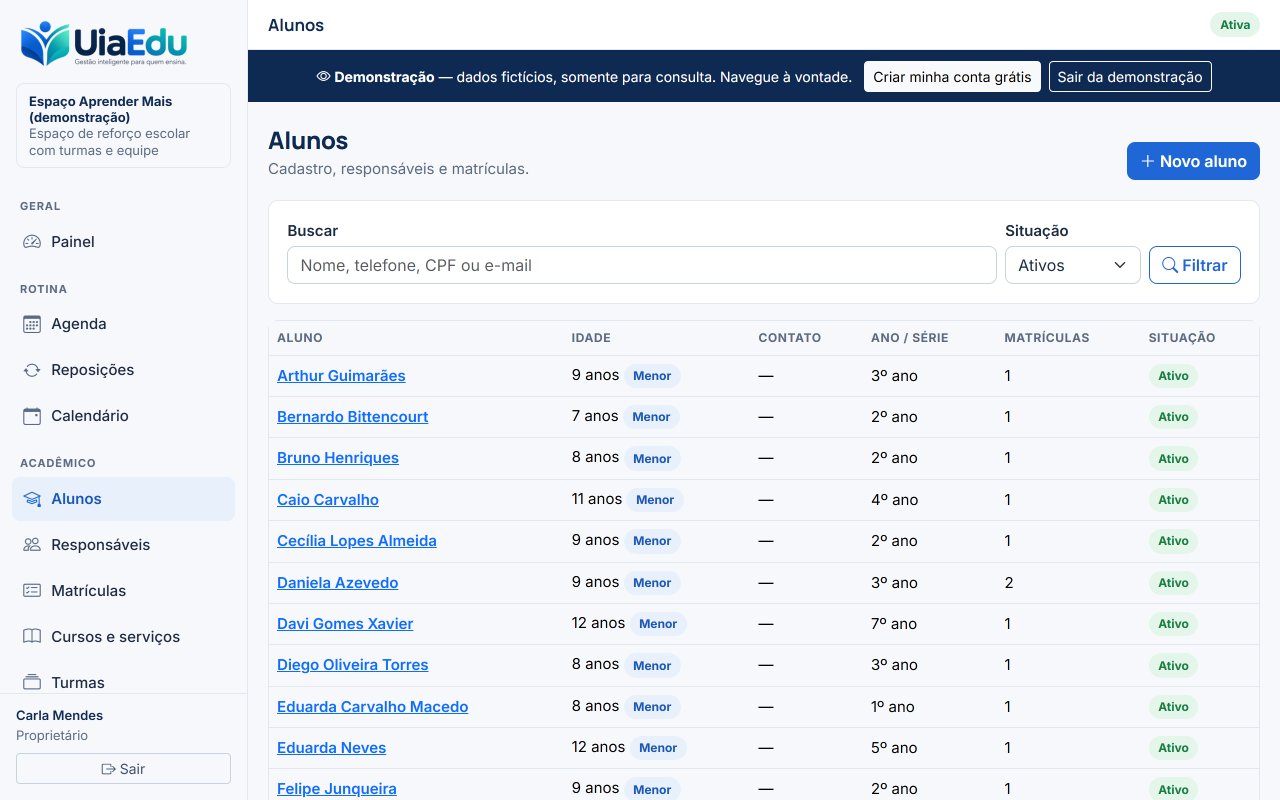Click '7º ano' in Davi Gomes Xavier row
The width and height of the screenshot is (1280, 800).
click(x=894, y=624)
